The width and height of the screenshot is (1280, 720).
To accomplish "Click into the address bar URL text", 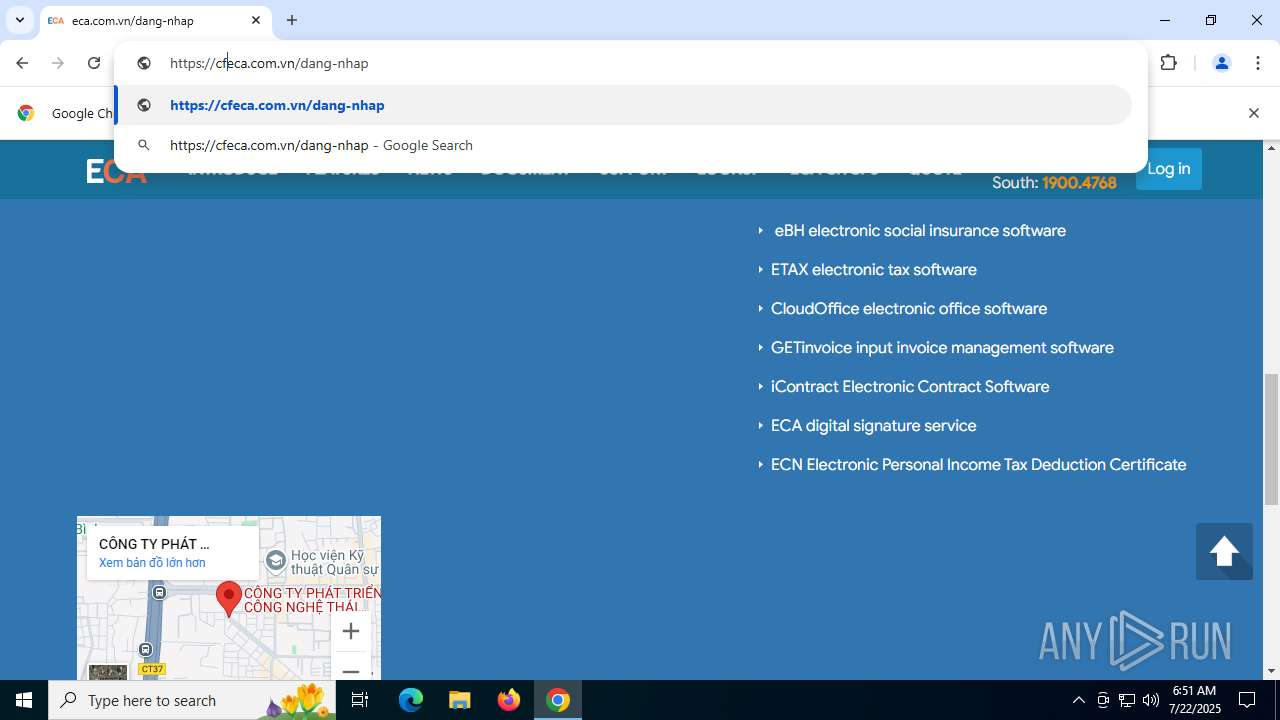I will pos(269,63).
